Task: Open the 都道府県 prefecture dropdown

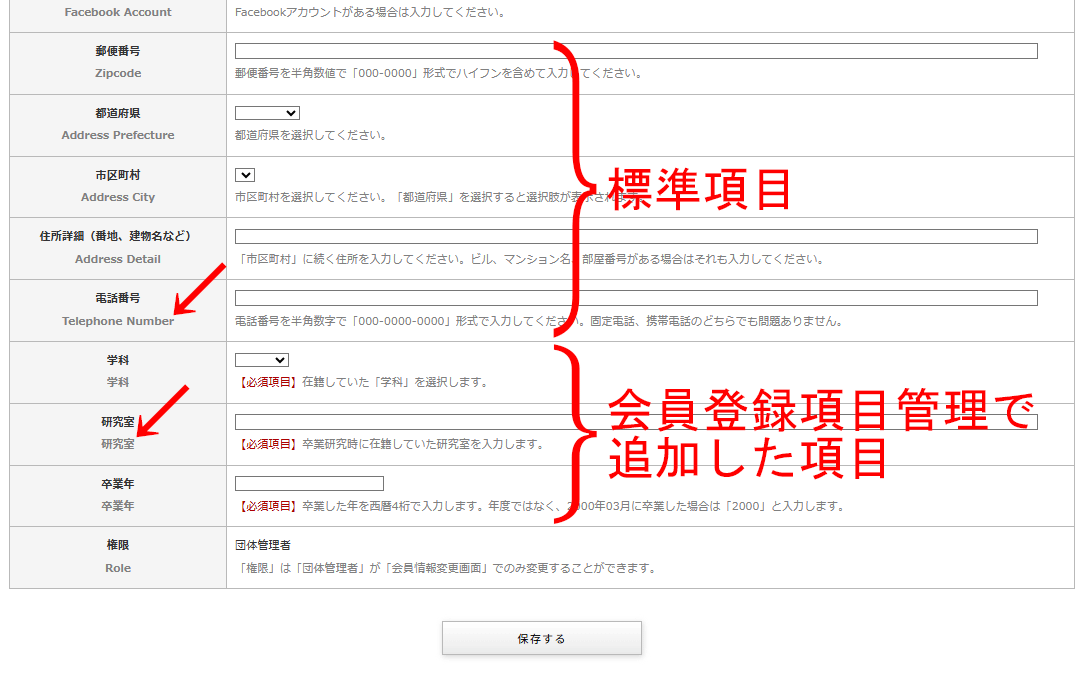Action: tap(265, 112)
